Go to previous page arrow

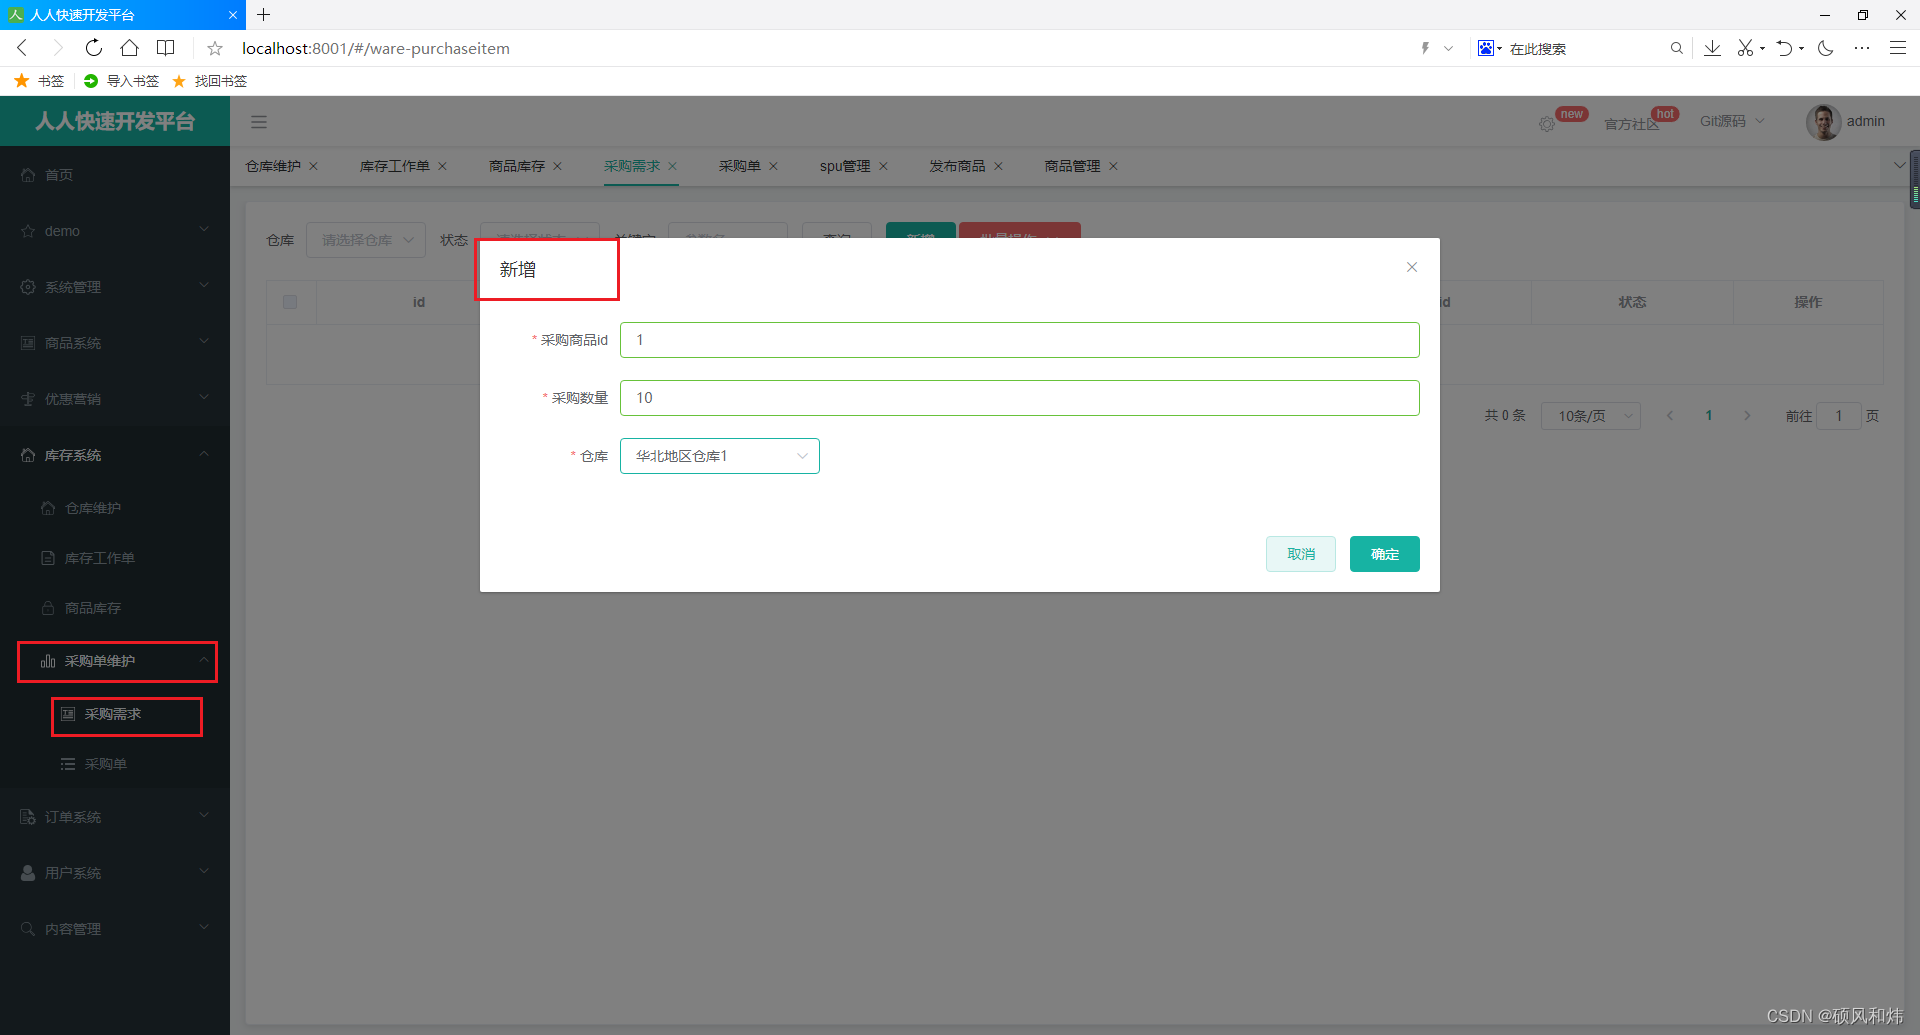click(x=1670, y=416)
